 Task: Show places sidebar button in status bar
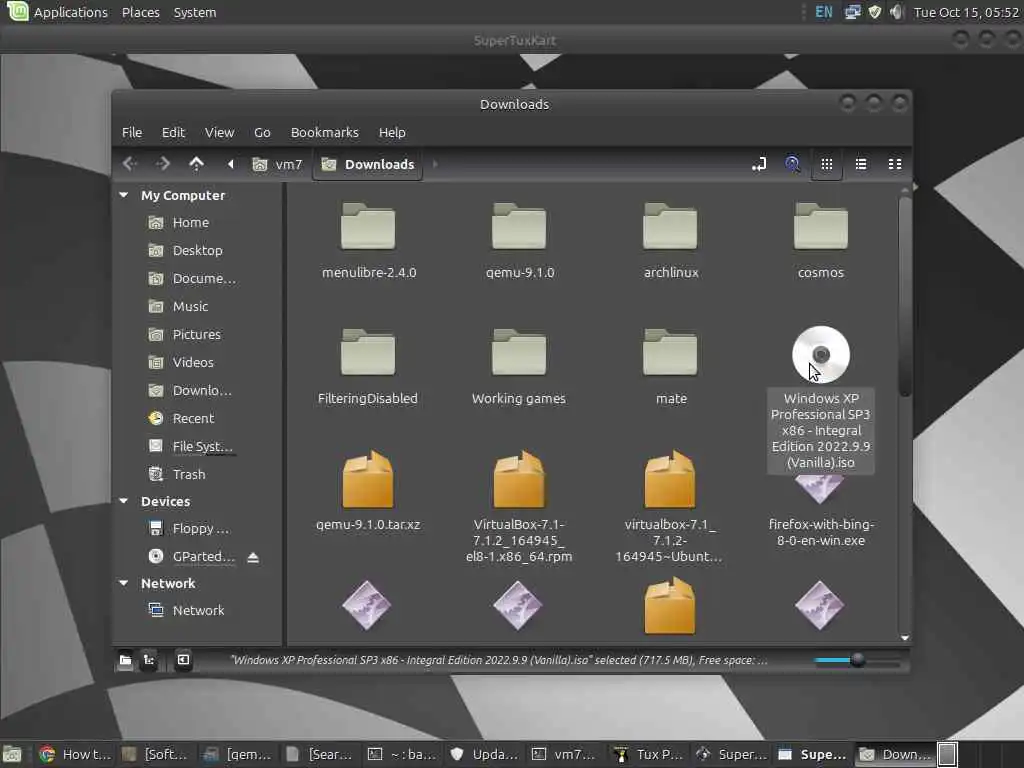[125, 660]
